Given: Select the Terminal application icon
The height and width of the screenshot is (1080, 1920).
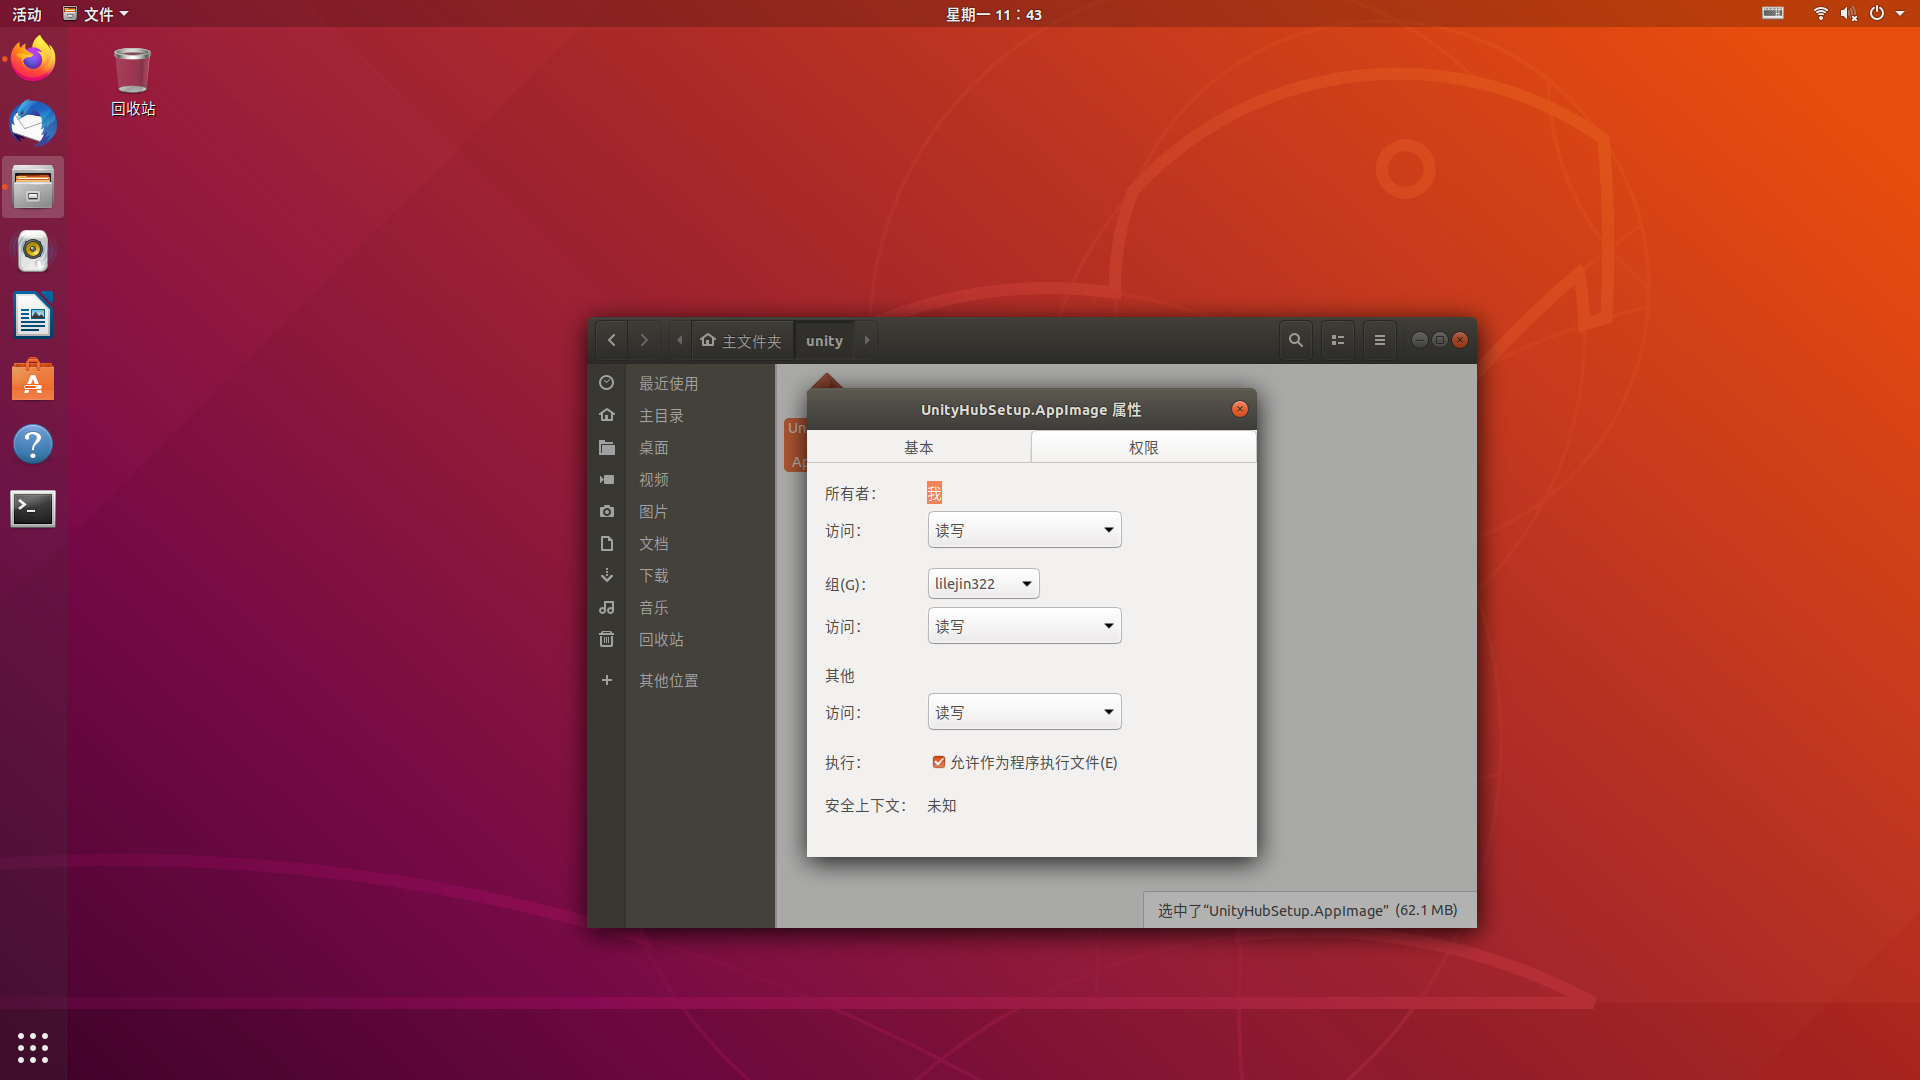Looking at the screenshot, I should 33,508.
